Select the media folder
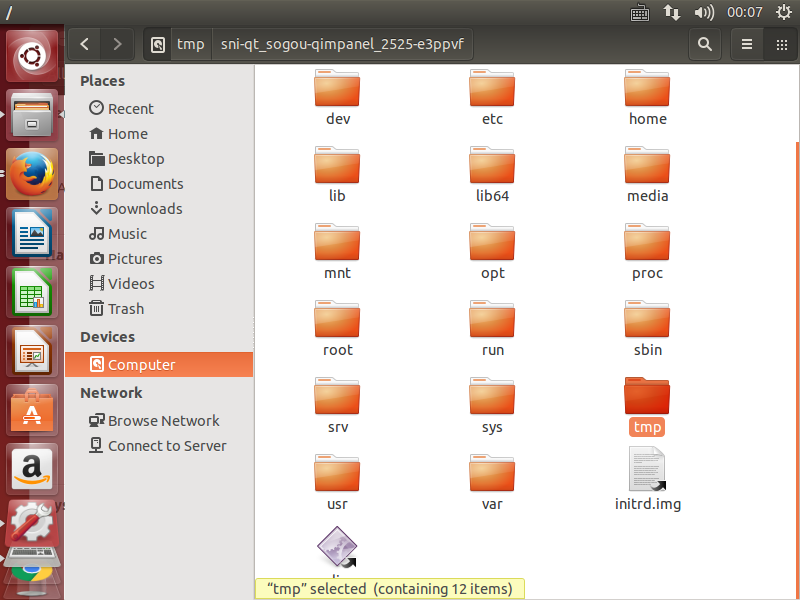The height and width of the screenshot is (600, 800). (x=647, y=175)
